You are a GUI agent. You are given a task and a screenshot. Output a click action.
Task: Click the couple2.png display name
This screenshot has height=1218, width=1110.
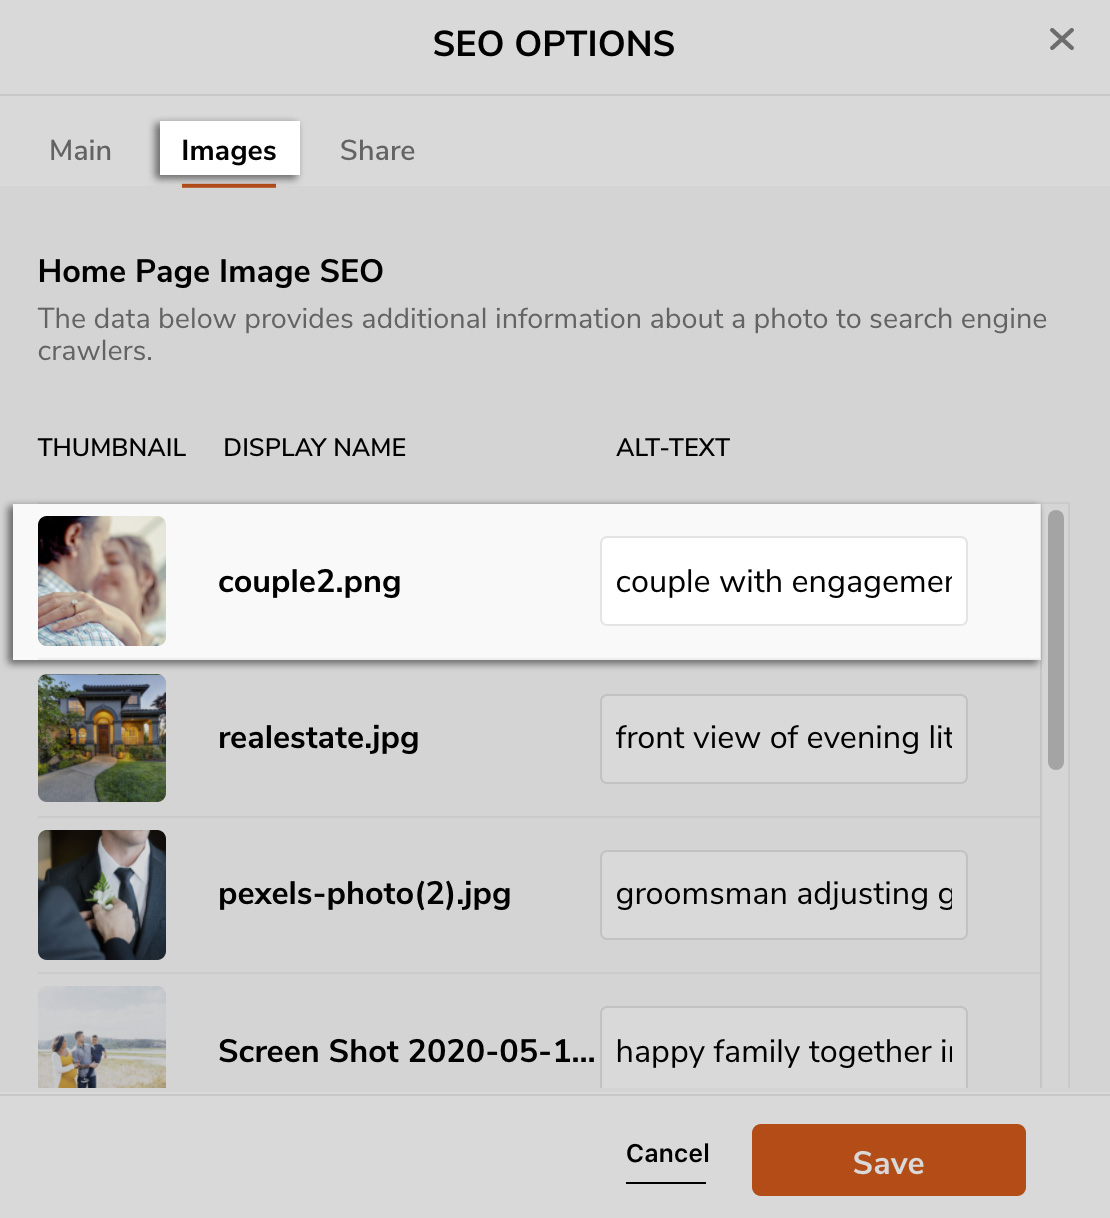pos(309,581)
